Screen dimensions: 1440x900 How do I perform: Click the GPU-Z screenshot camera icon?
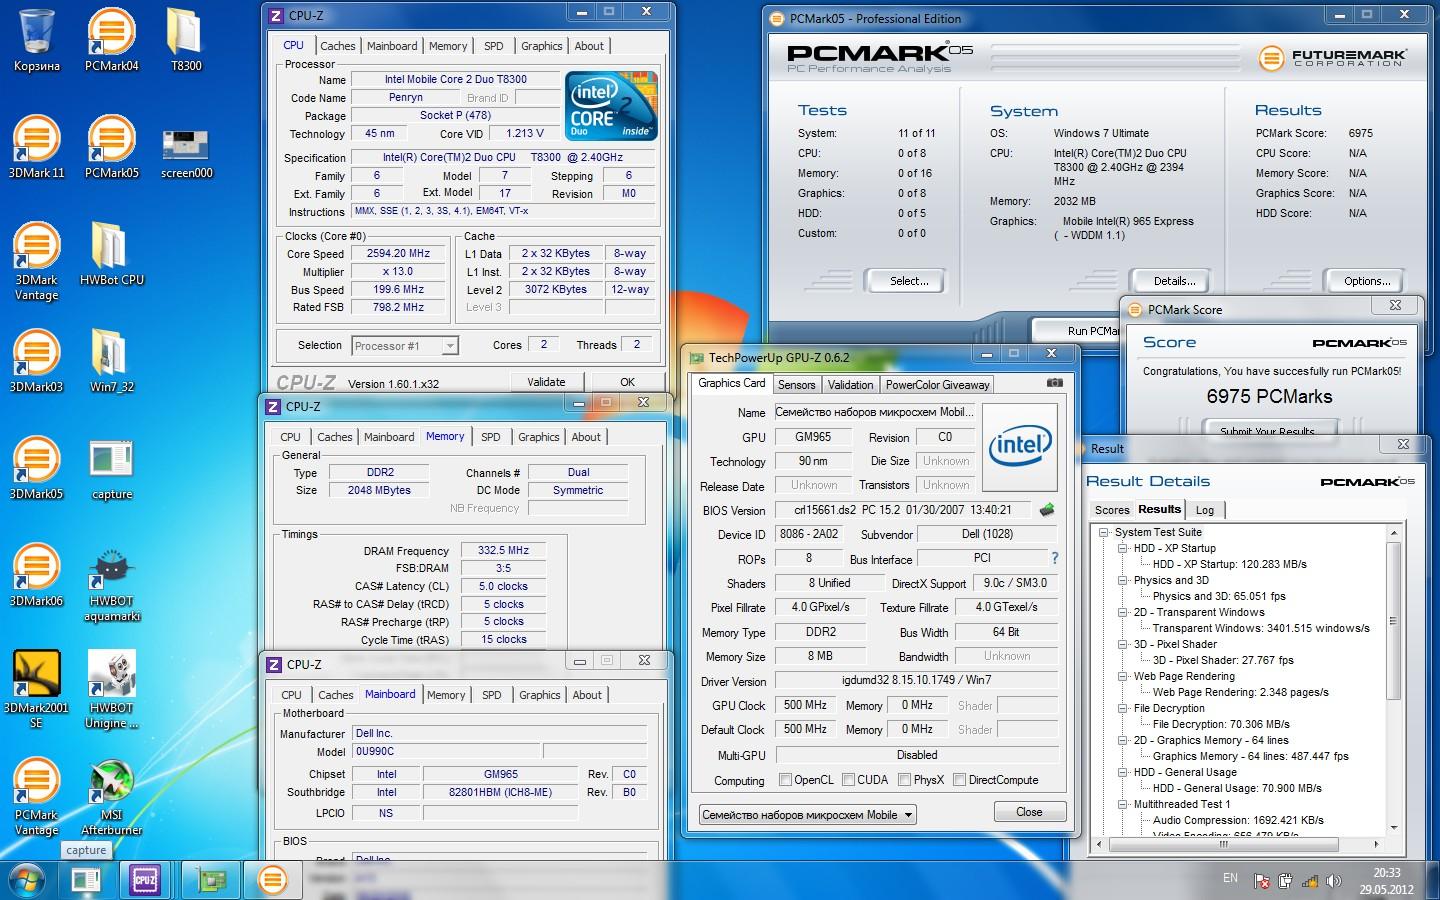[1054, 383]
